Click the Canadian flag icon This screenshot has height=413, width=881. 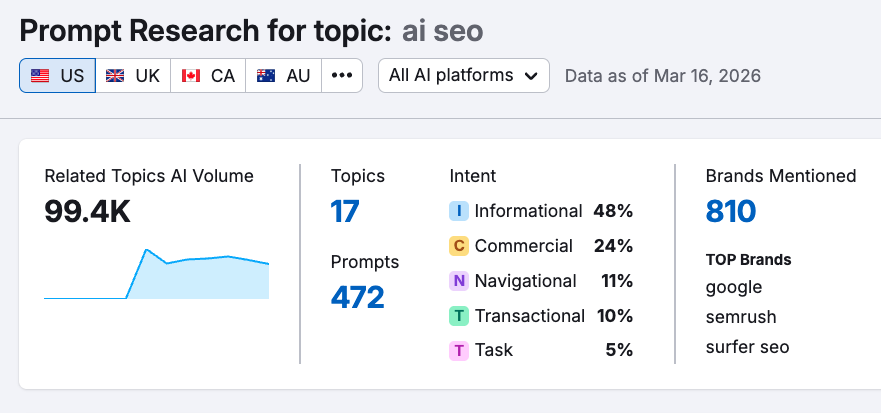(x=190, y=76)
